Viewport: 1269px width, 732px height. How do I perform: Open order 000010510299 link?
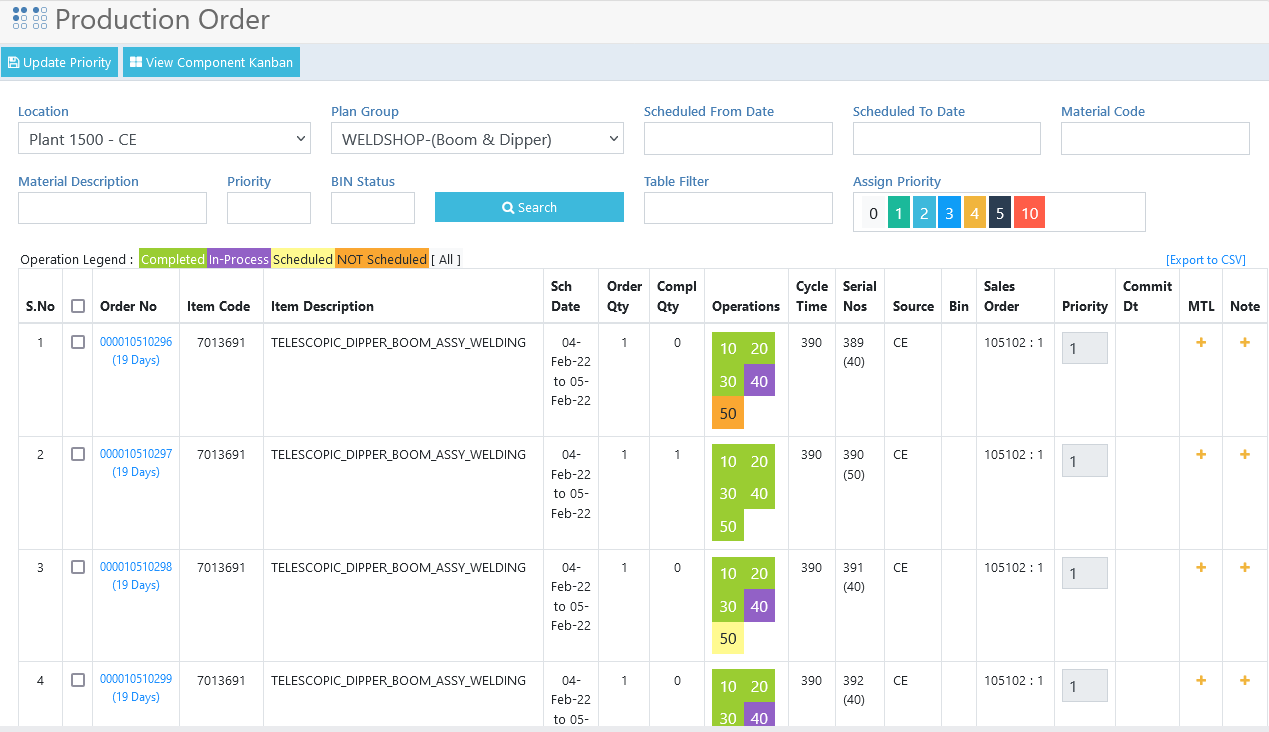click(x=136, y=679)
